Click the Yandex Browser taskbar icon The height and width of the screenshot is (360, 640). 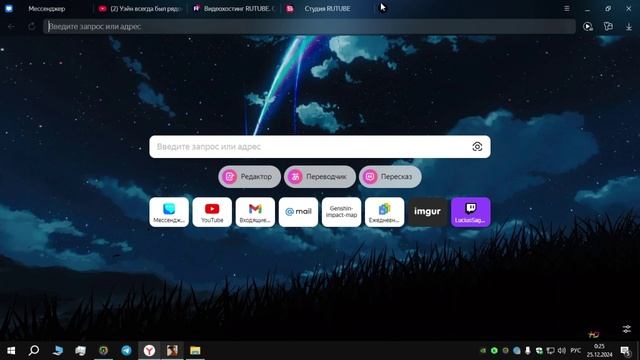pyautogui.click(x=149, y=351)
